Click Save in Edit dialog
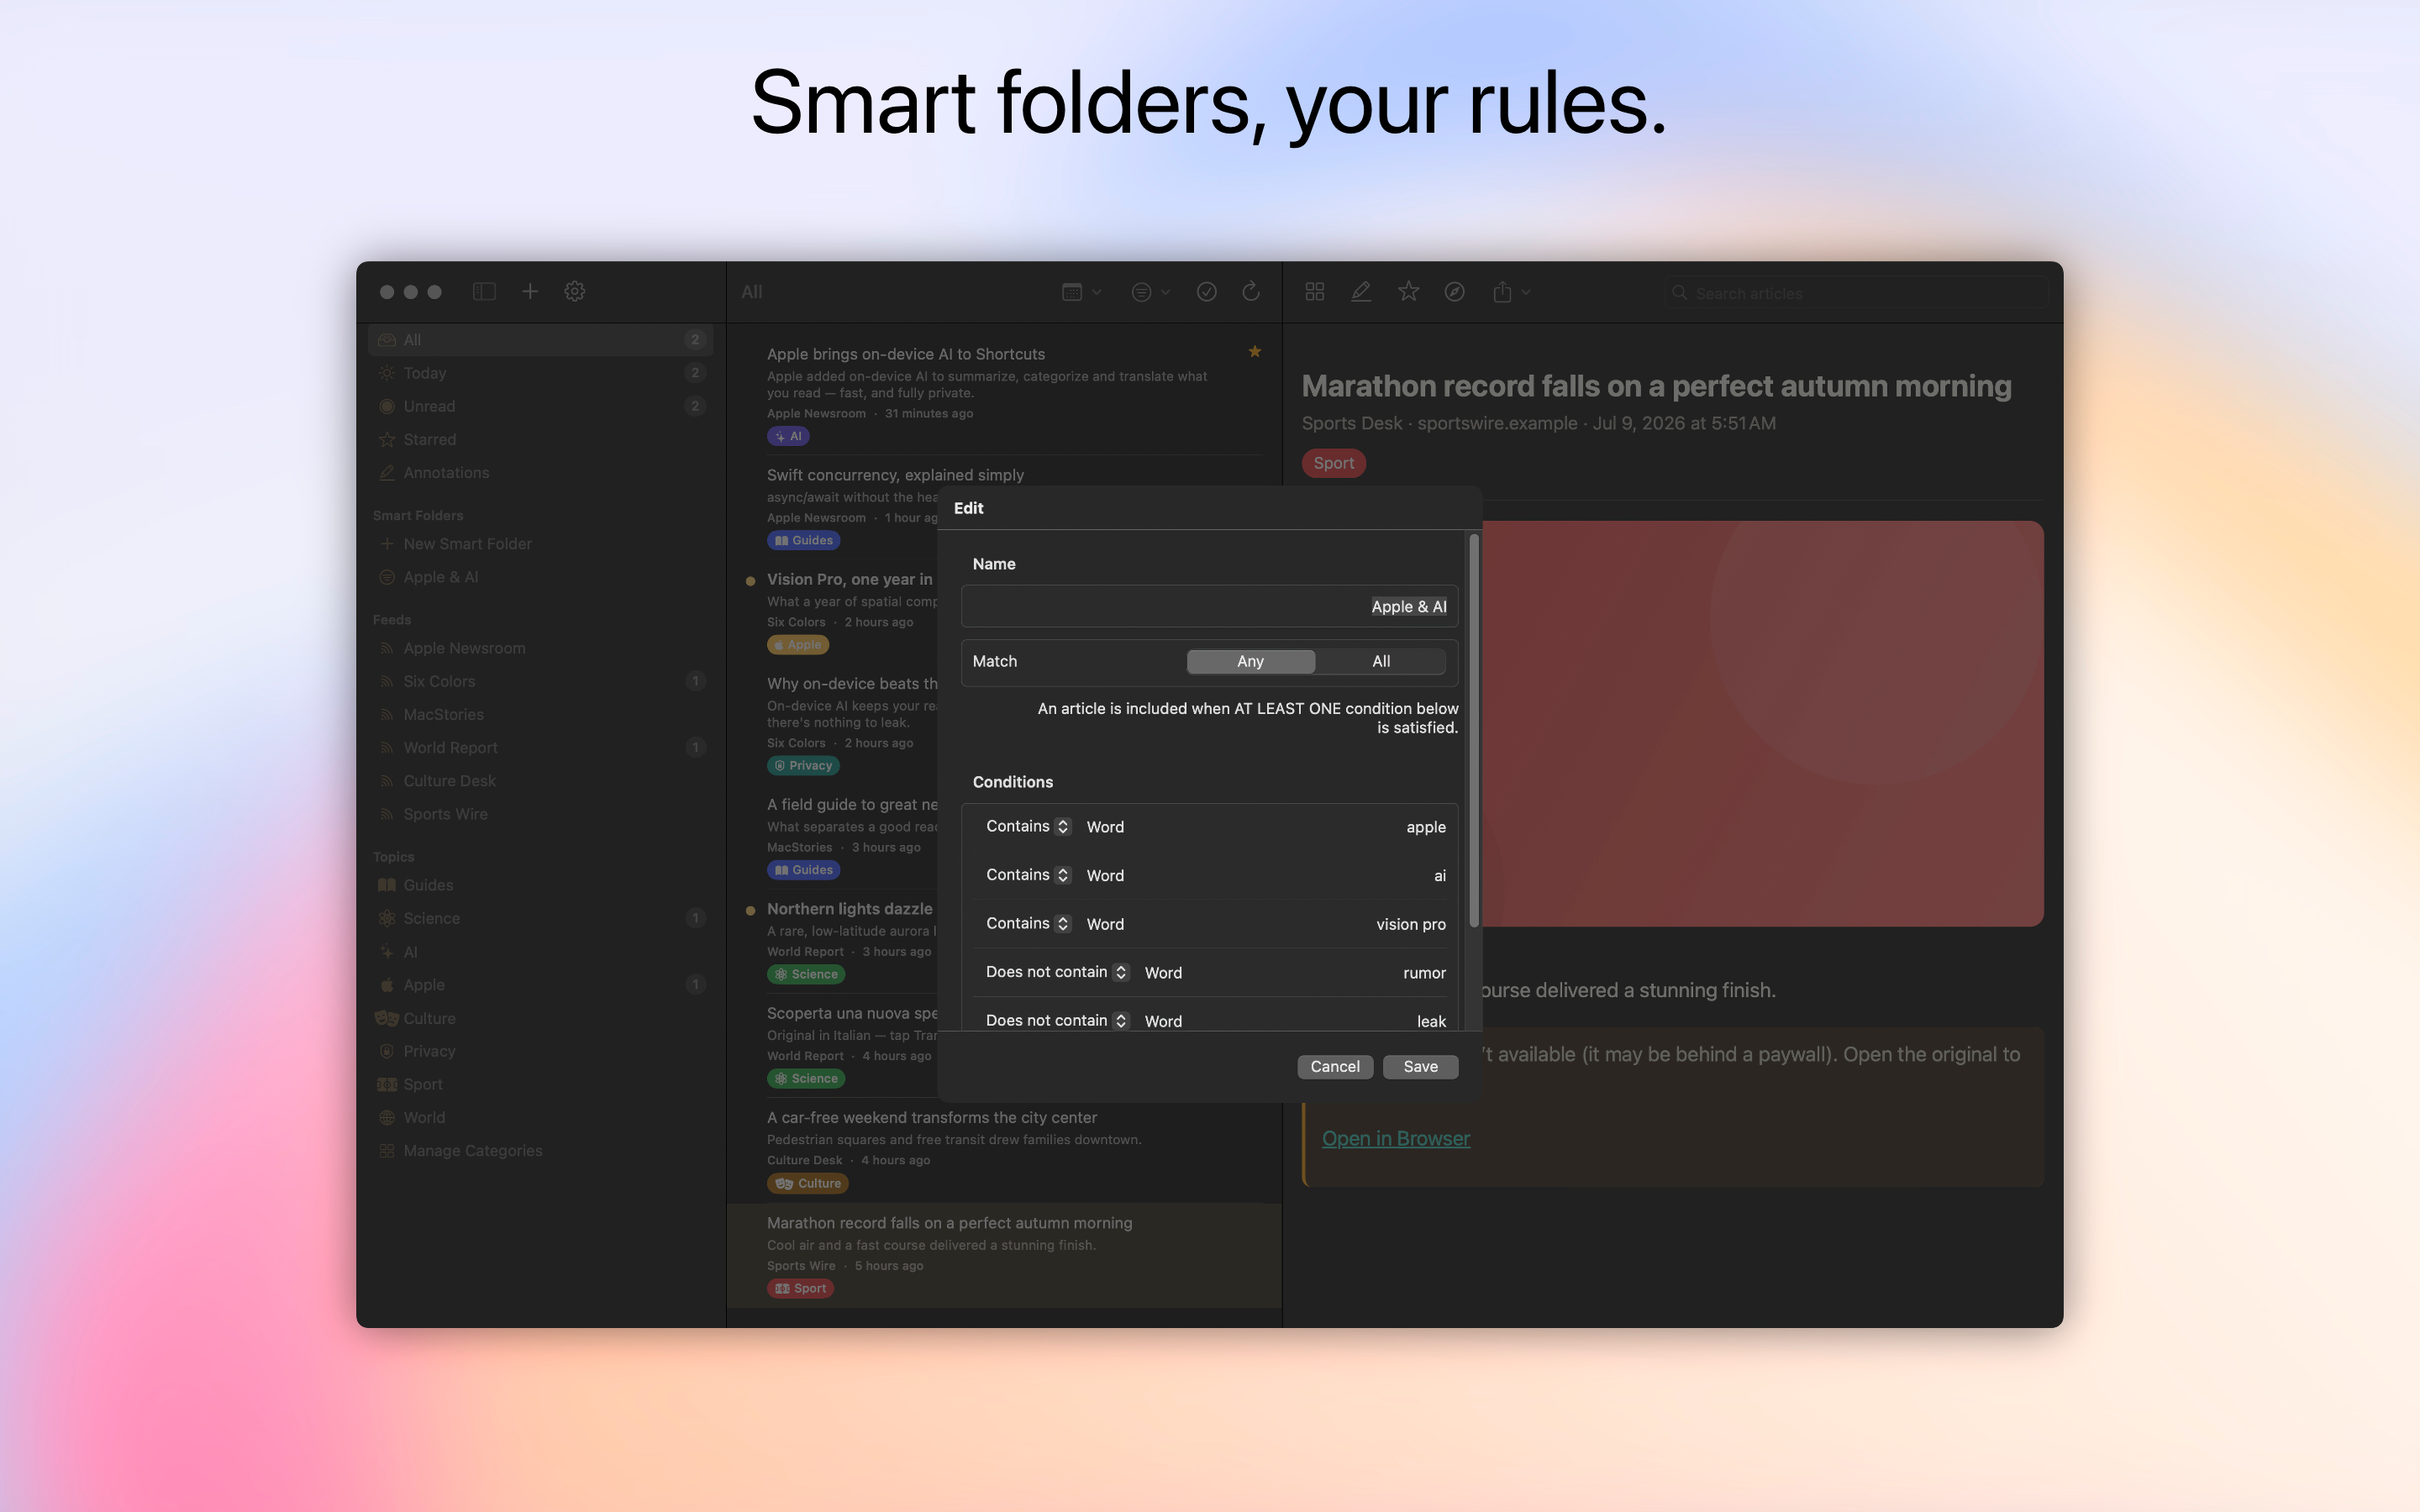 1420,1066
